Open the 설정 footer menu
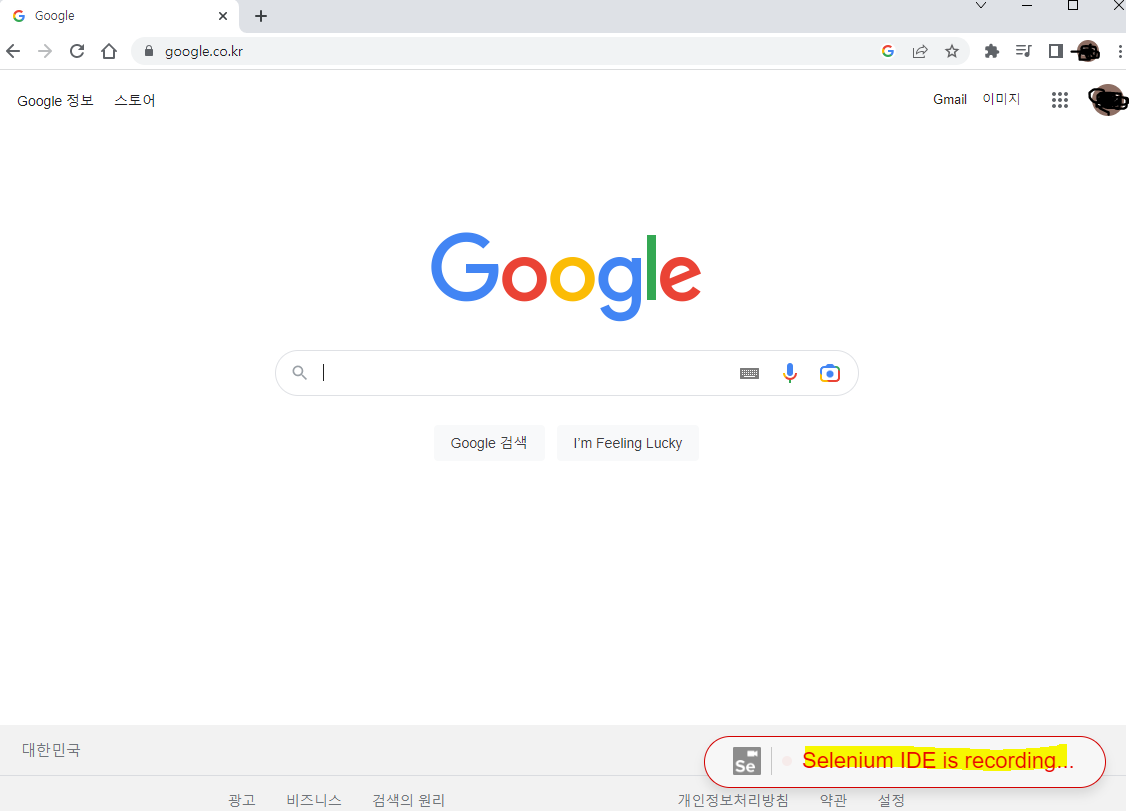This screenshot has width=1129, height=811. [x=892, y=800]
